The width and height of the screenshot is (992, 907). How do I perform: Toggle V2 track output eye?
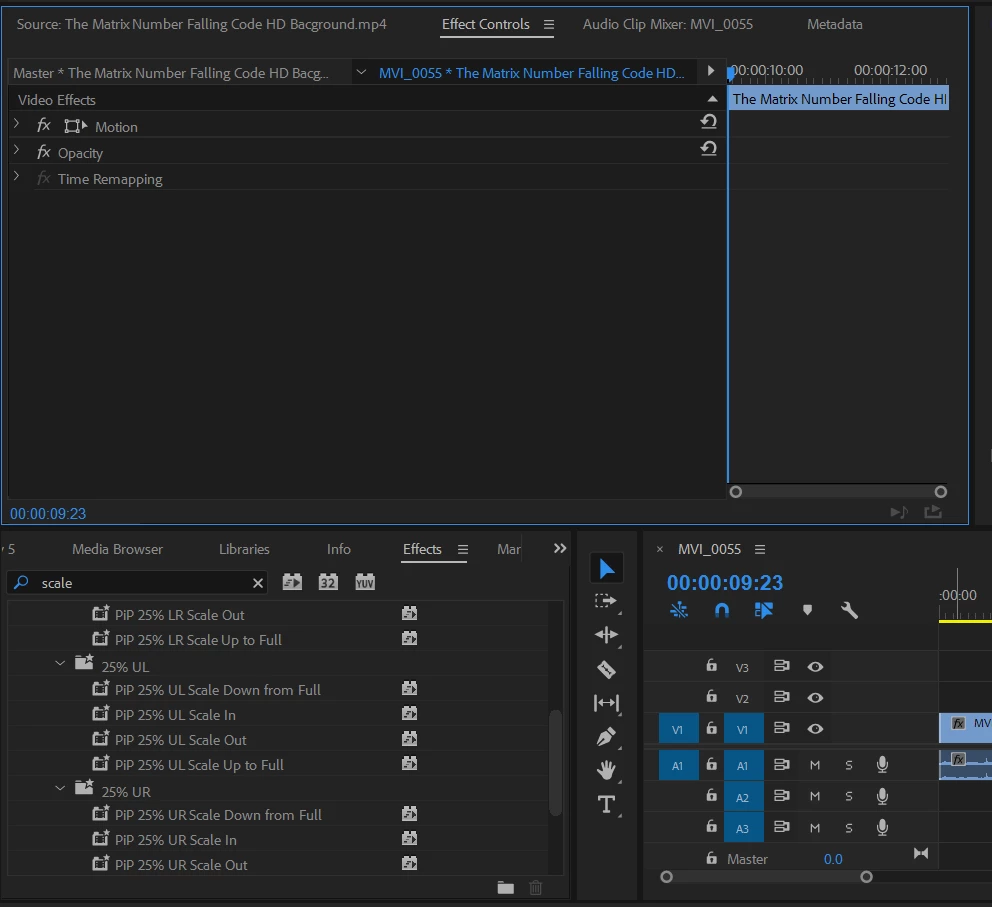coord(815,698)
